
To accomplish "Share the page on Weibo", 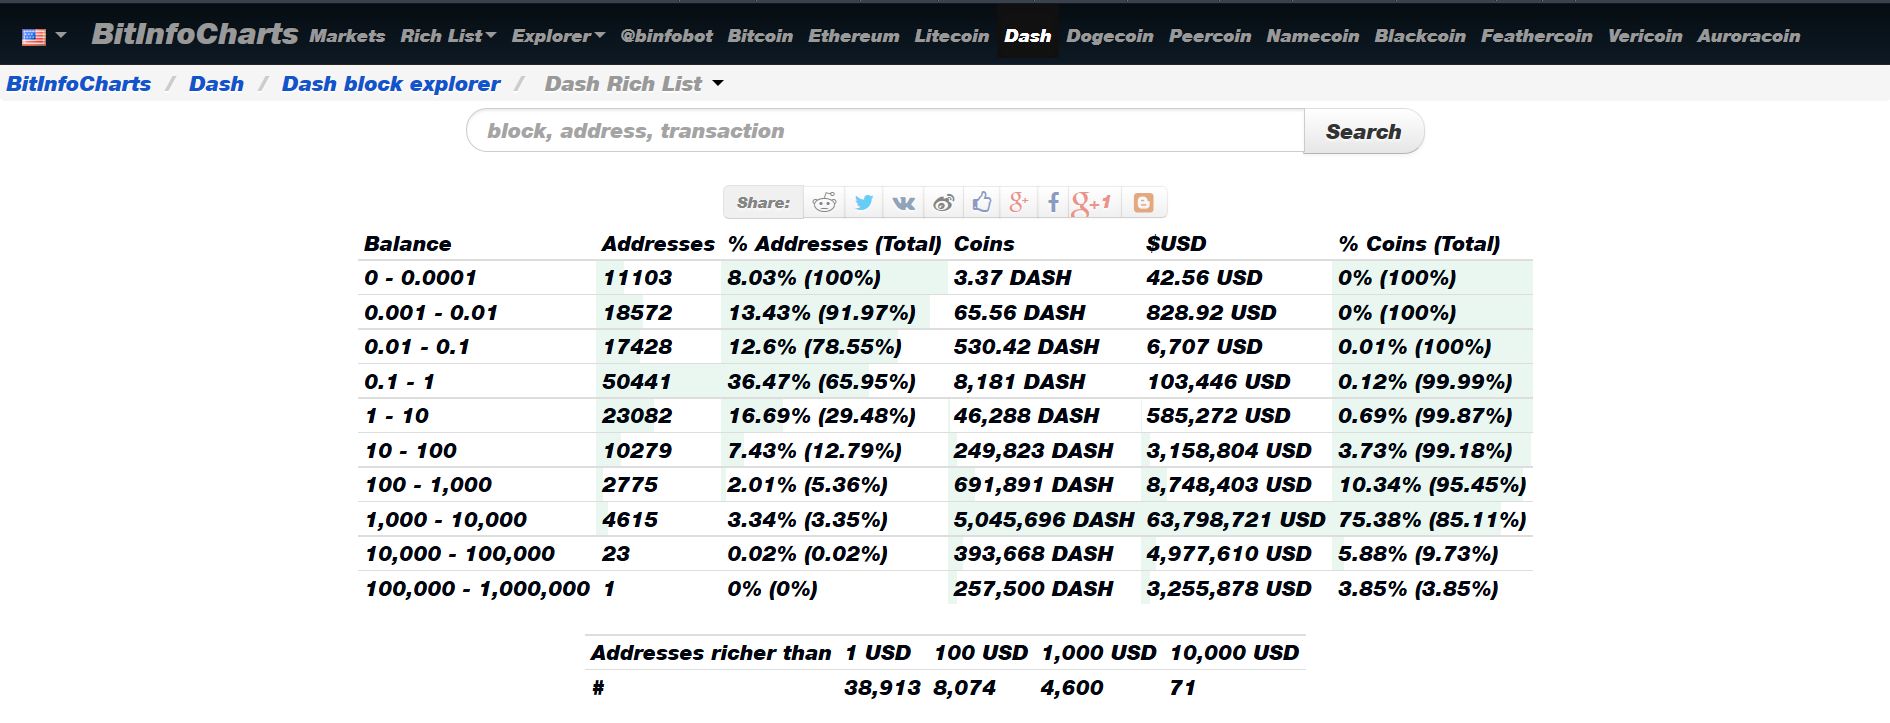I will click(x=943, y=203).
